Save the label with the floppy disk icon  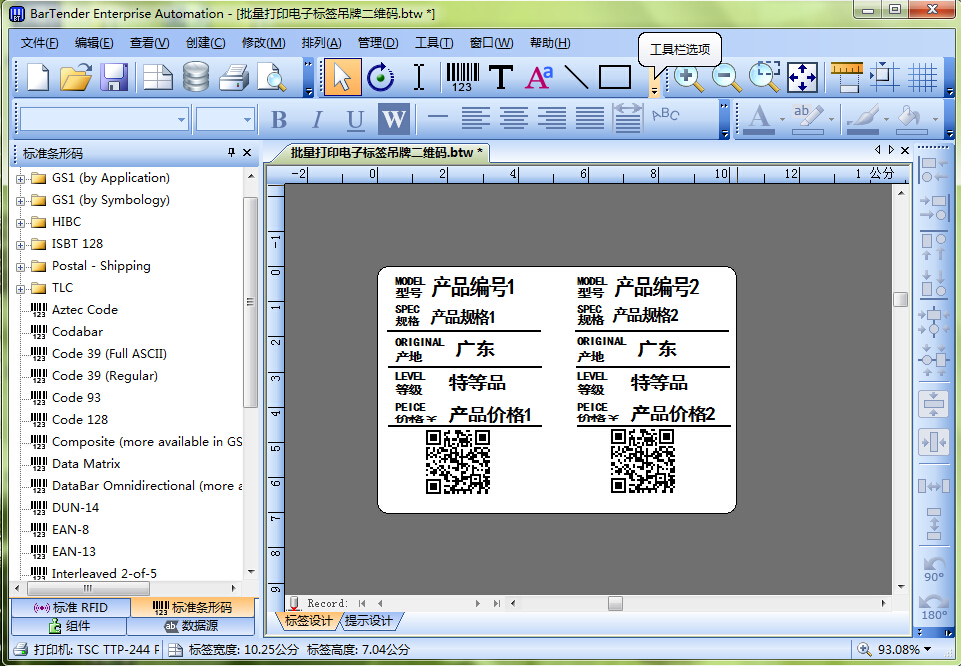(114, 78)
